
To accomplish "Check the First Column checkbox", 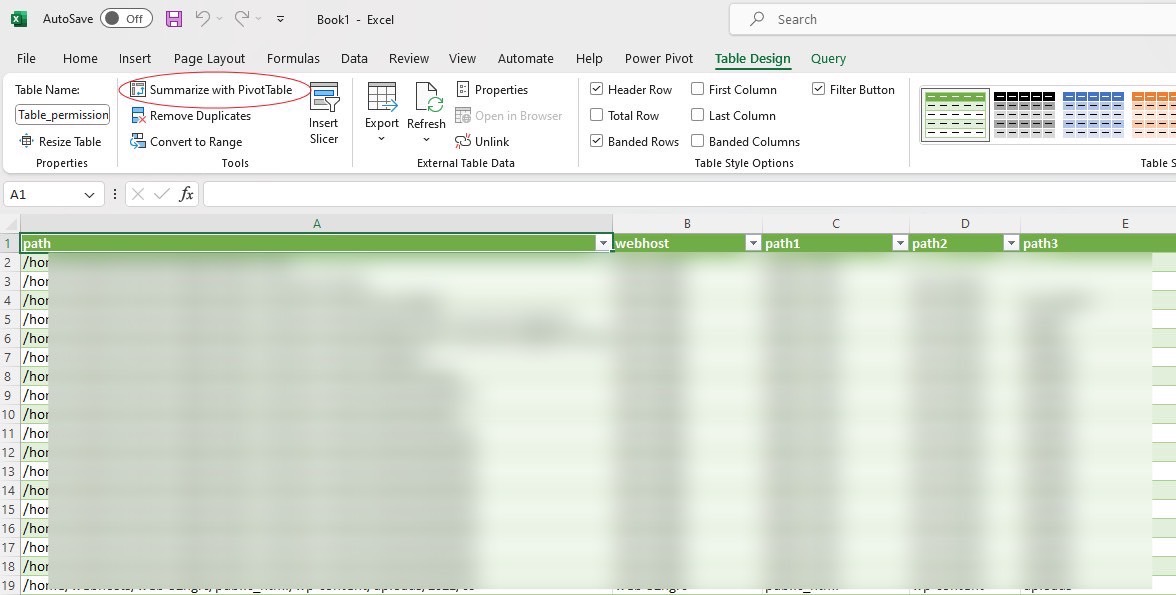I will click(x=698, y=90).
